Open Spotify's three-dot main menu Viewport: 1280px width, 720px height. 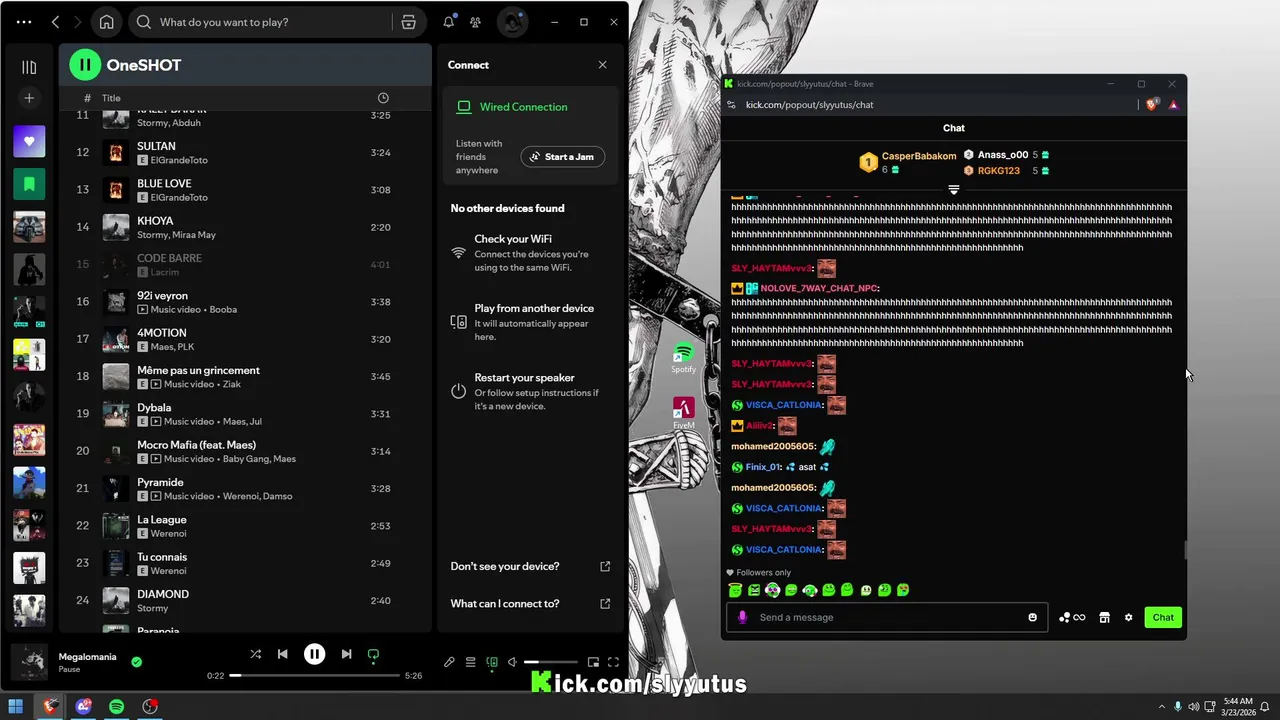click(x=24, y=22)
